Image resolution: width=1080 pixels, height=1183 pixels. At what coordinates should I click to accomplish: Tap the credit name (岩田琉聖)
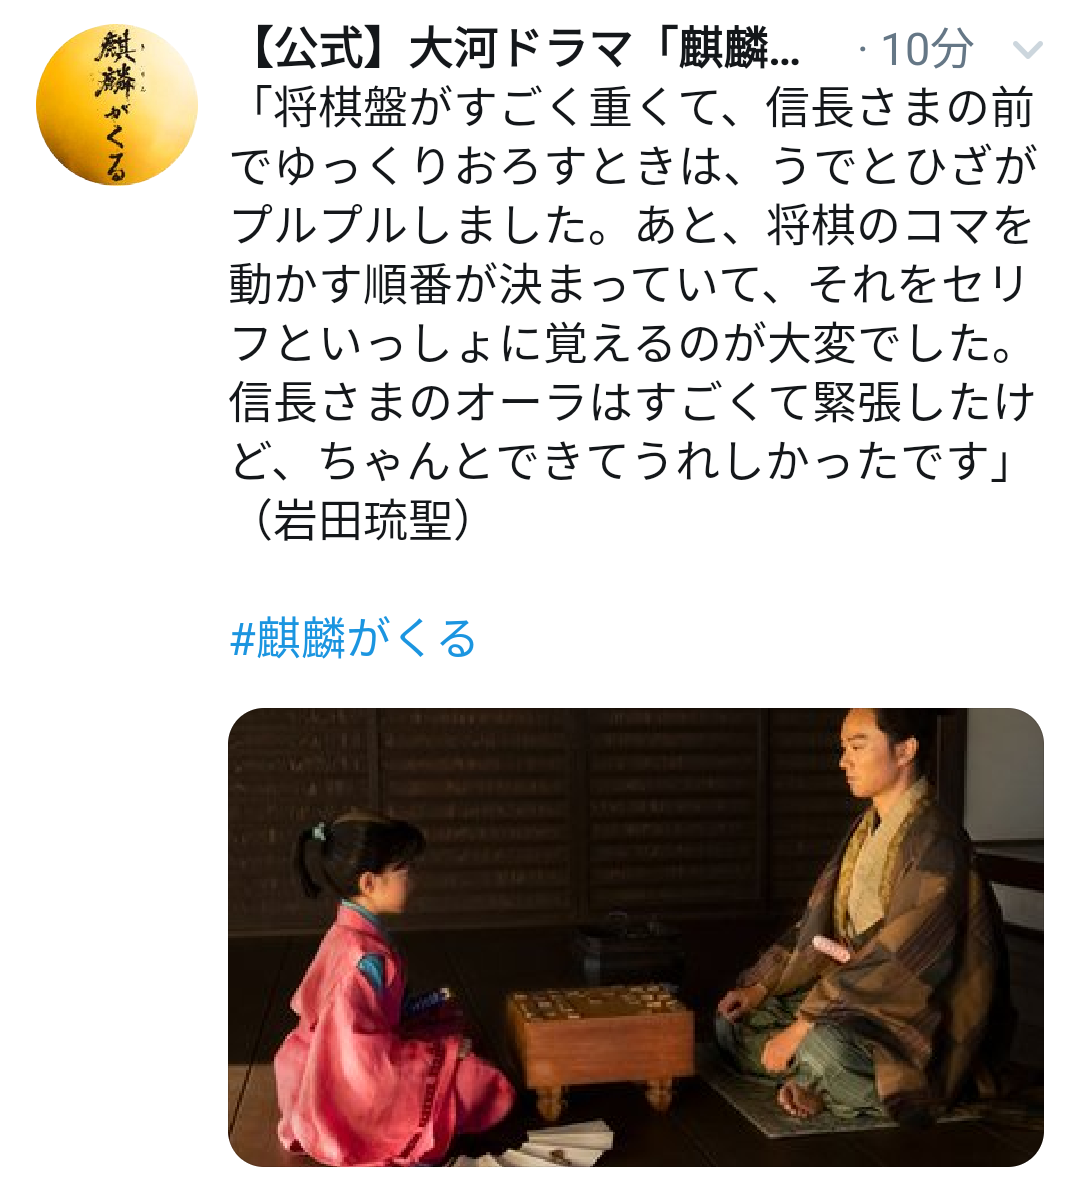[361, 521]
